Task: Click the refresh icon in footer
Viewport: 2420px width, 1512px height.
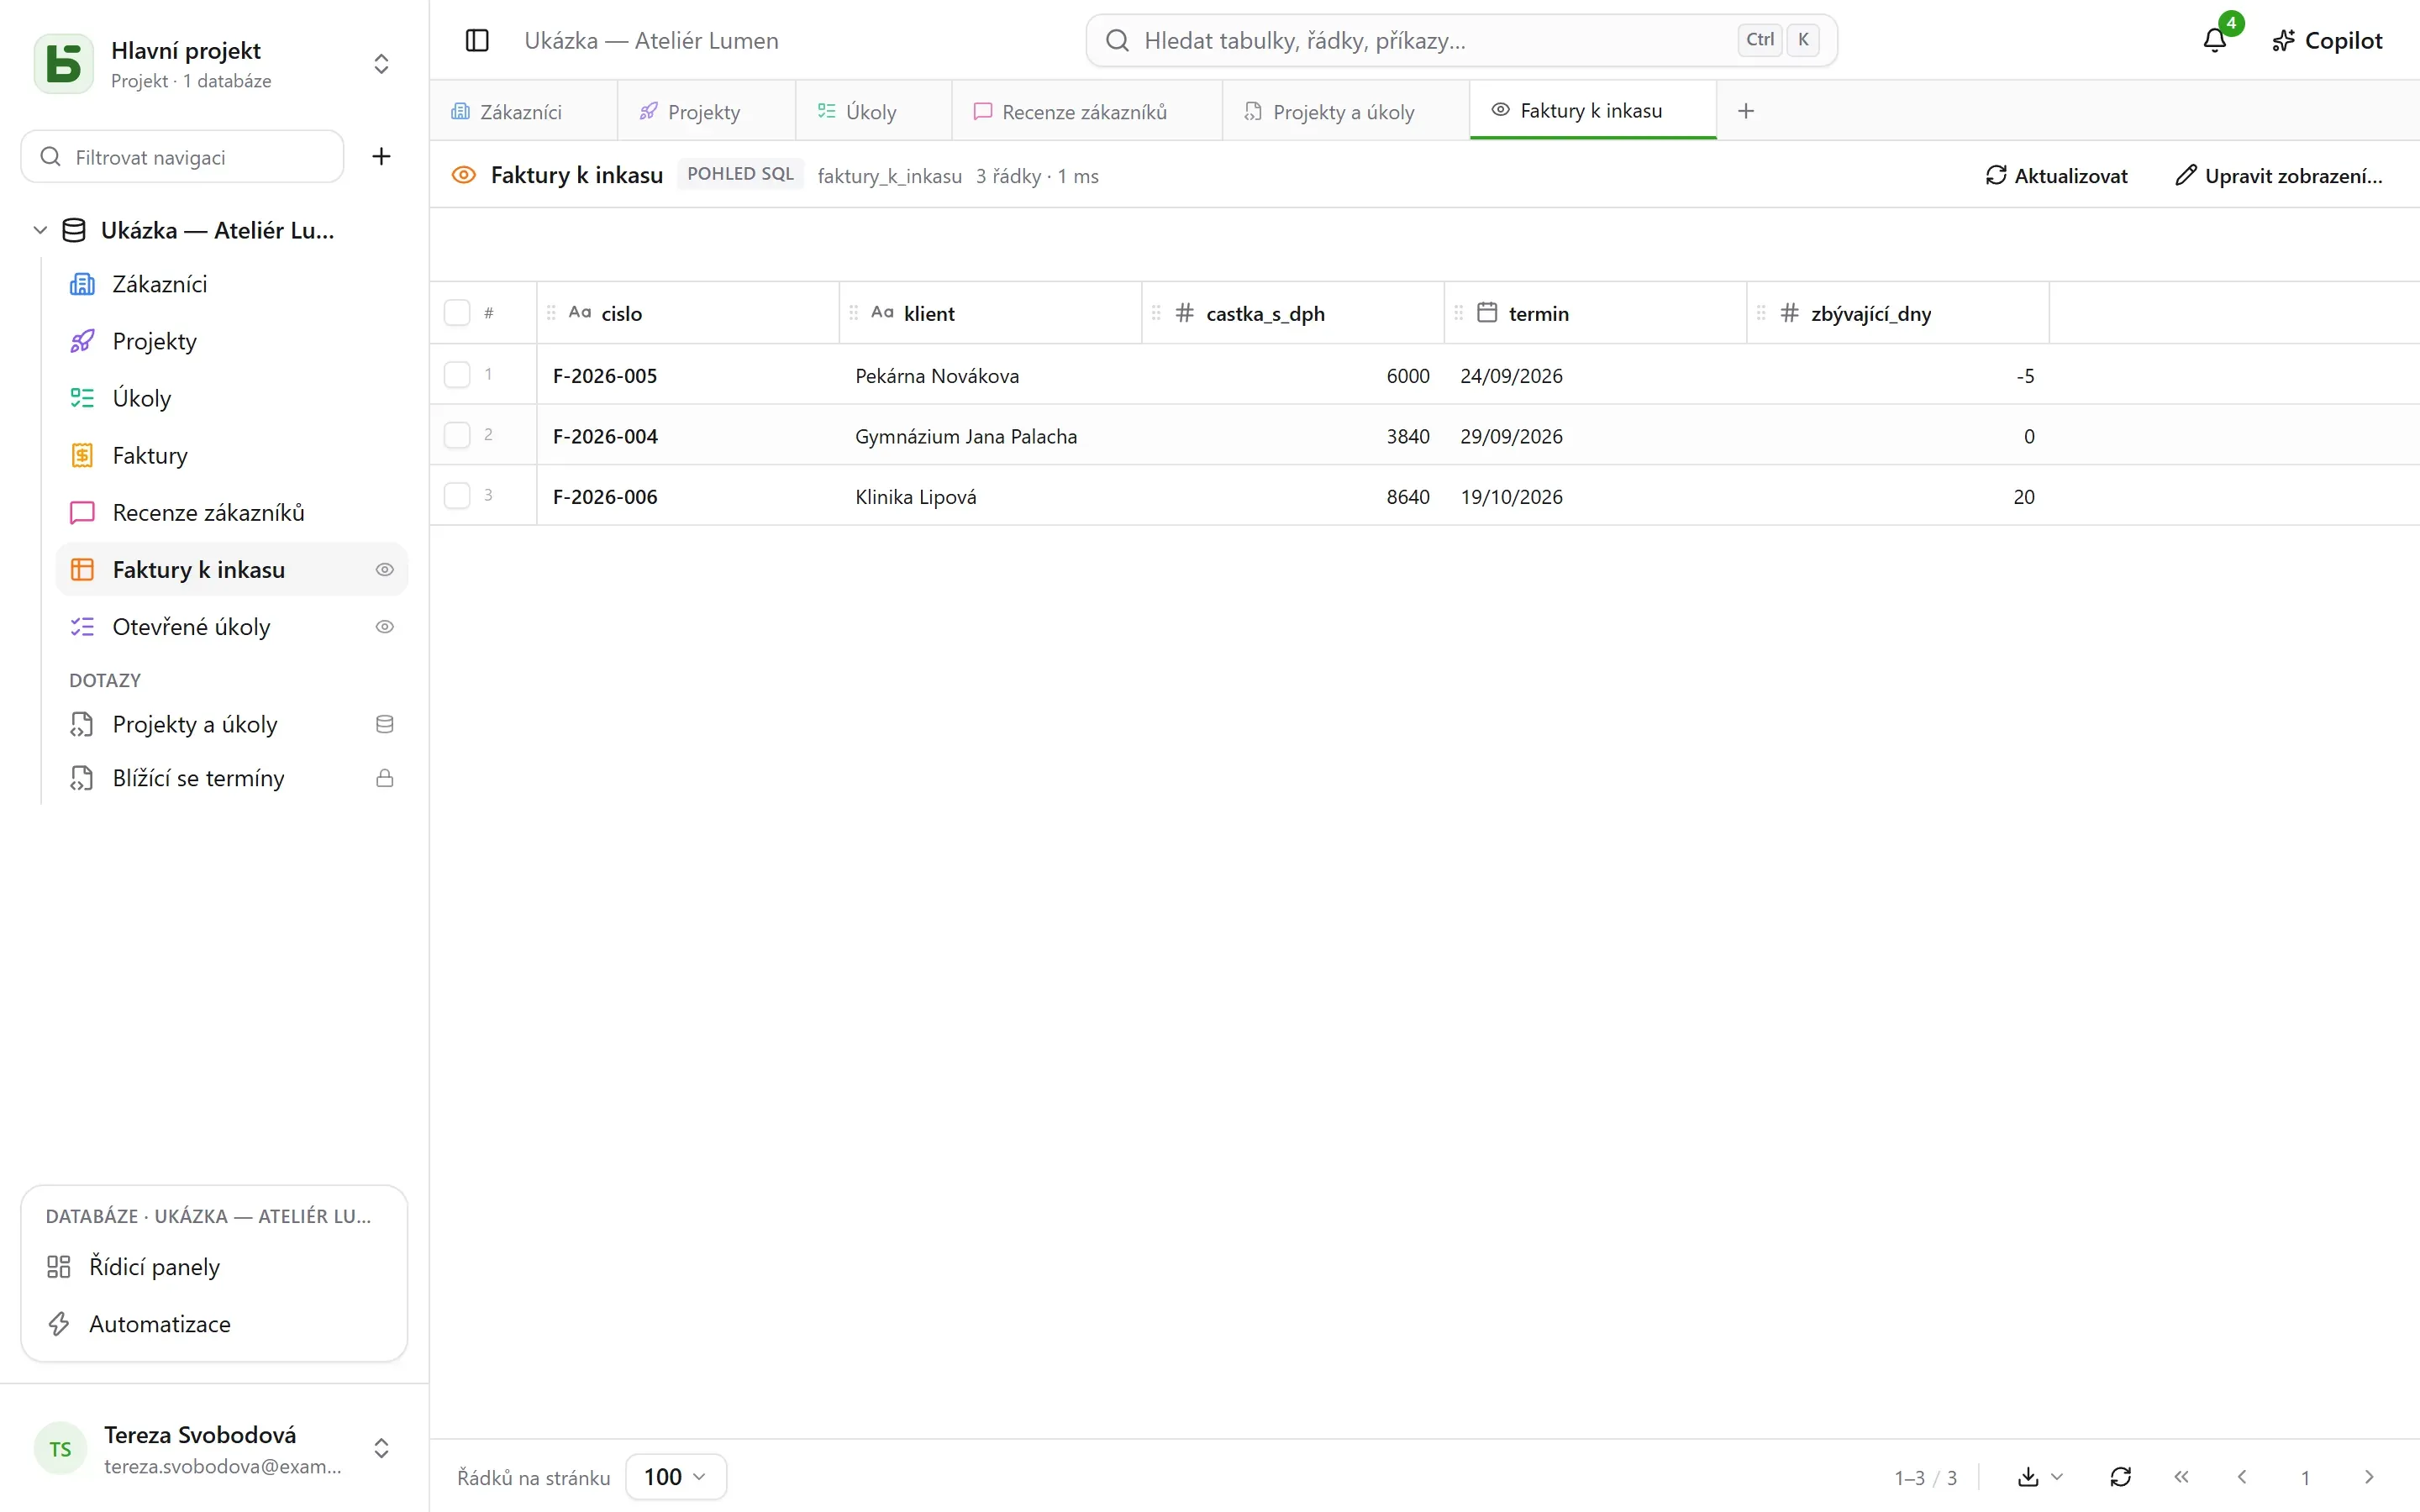Action: point(2120,1477)
